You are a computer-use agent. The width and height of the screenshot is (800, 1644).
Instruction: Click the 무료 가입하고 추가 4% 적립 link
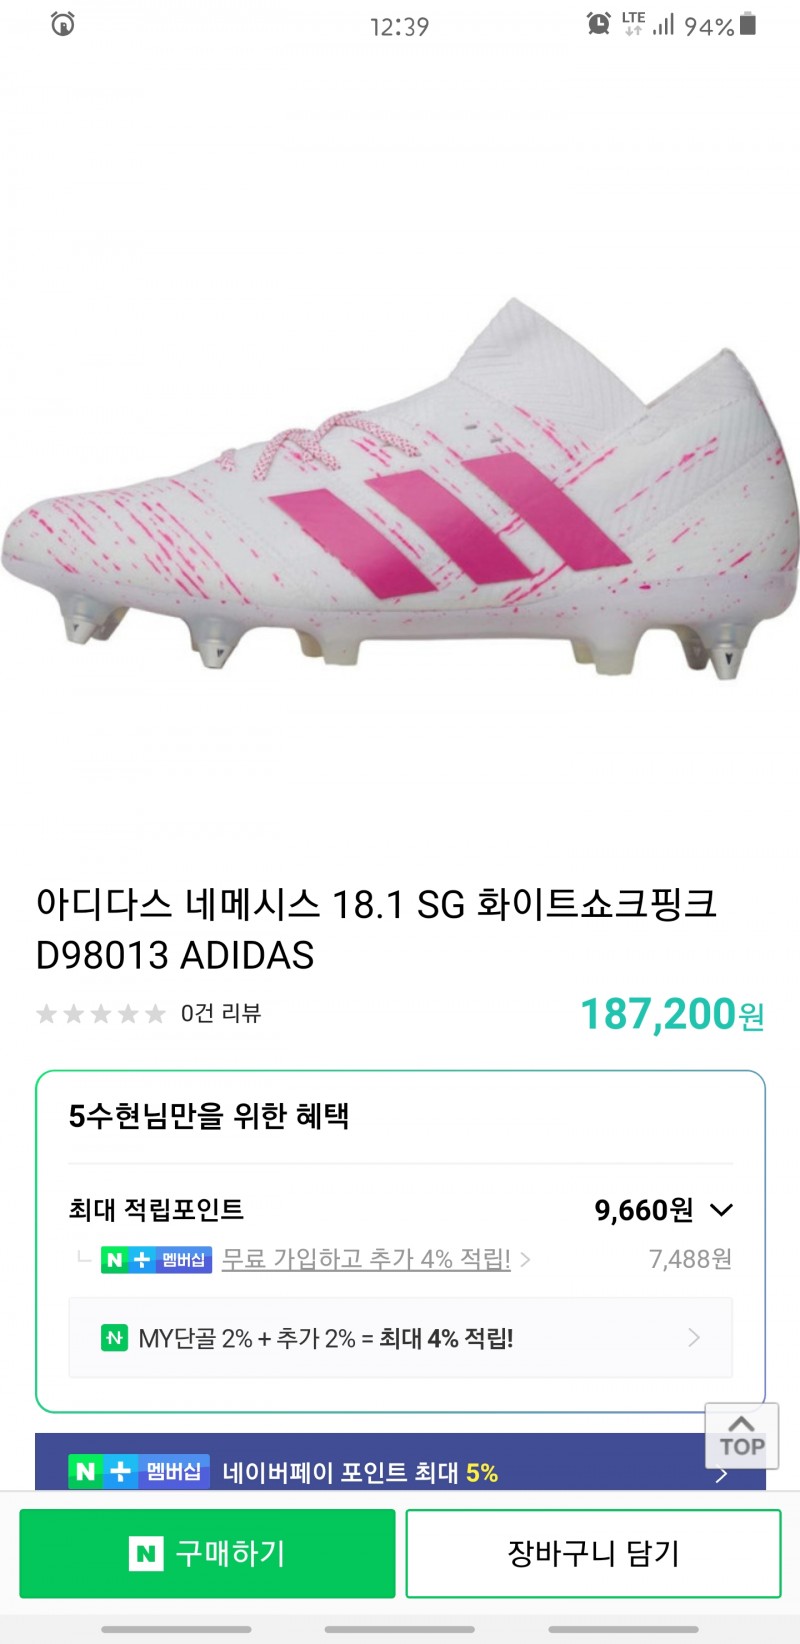366,1259
